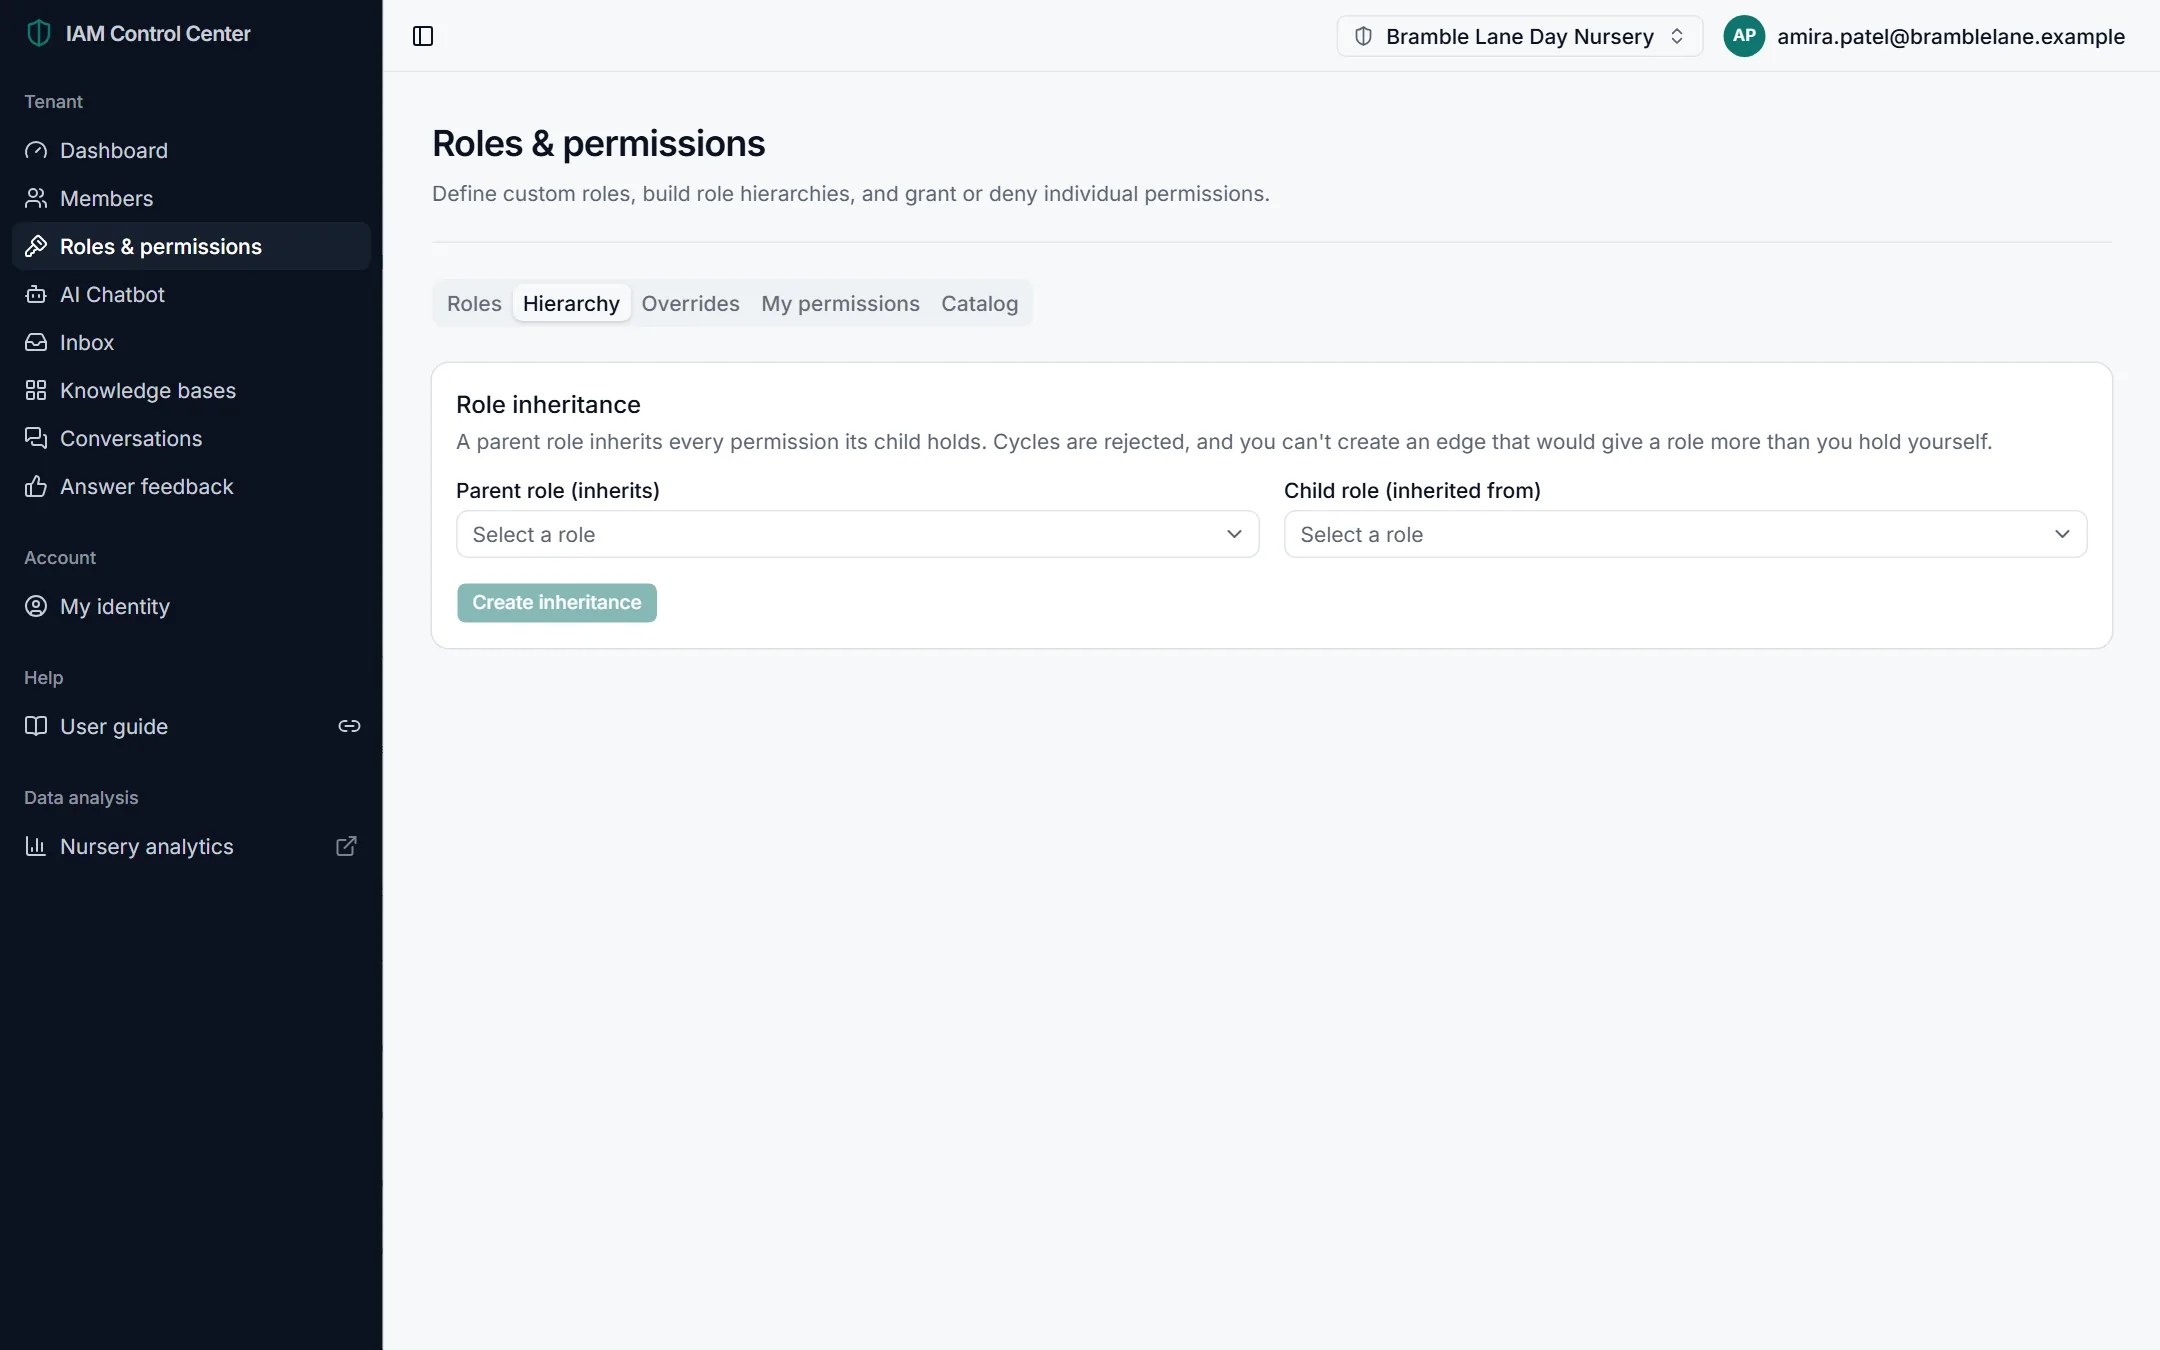Click the Knowledge bases grid icon

pyautogui.click(x=36, y=390)
